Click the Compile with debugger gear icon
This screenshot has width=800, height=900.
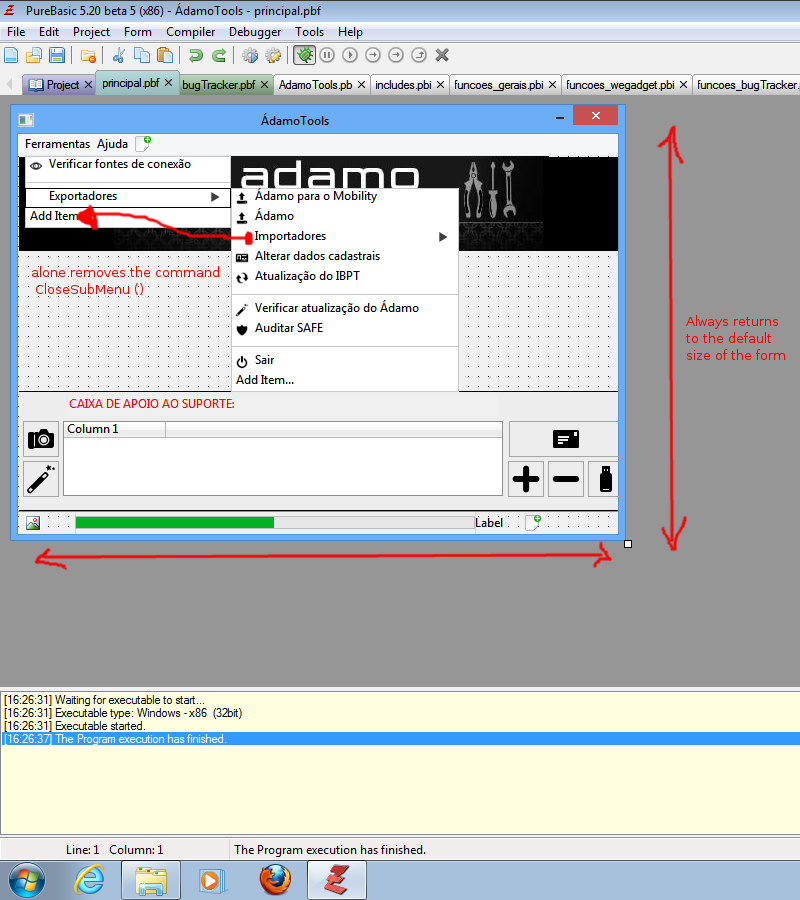pyautogui.click(x=273, y=55)
